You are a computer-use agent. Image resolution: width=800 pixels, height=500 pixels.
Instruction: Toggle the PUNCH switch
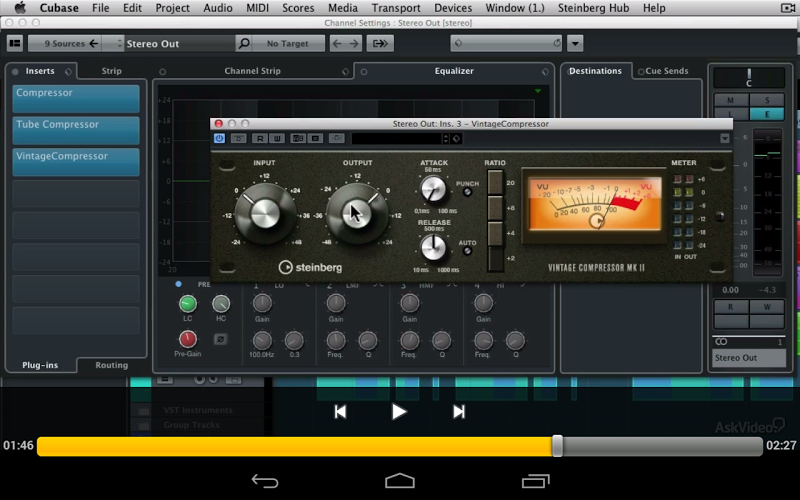467,192
